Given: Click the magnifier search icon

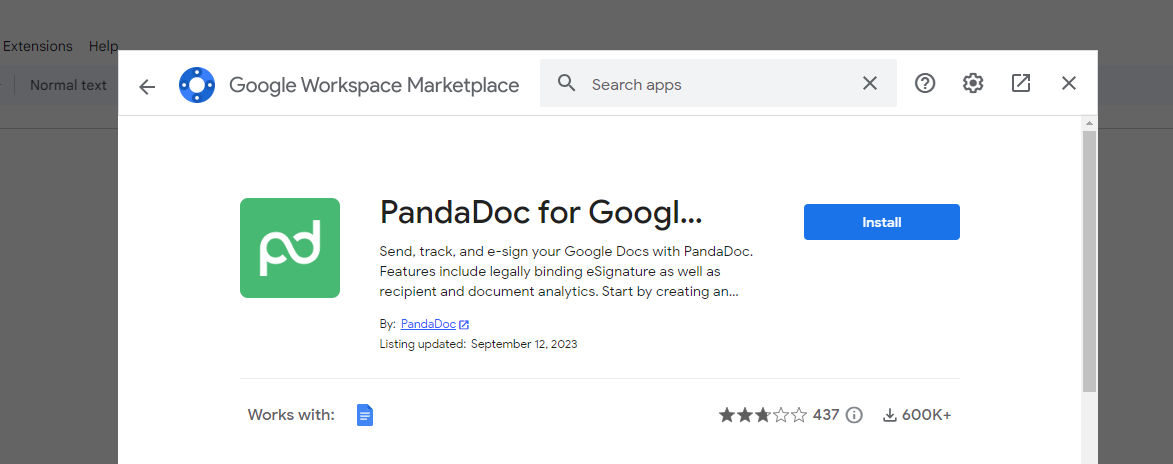Looking at the screenshot, I should (x=567, y=83).
